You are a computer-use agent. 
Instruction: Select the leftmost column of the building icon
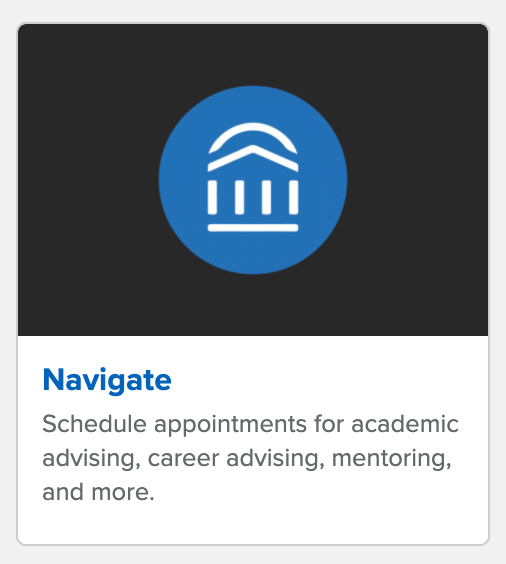pos(212,197)
